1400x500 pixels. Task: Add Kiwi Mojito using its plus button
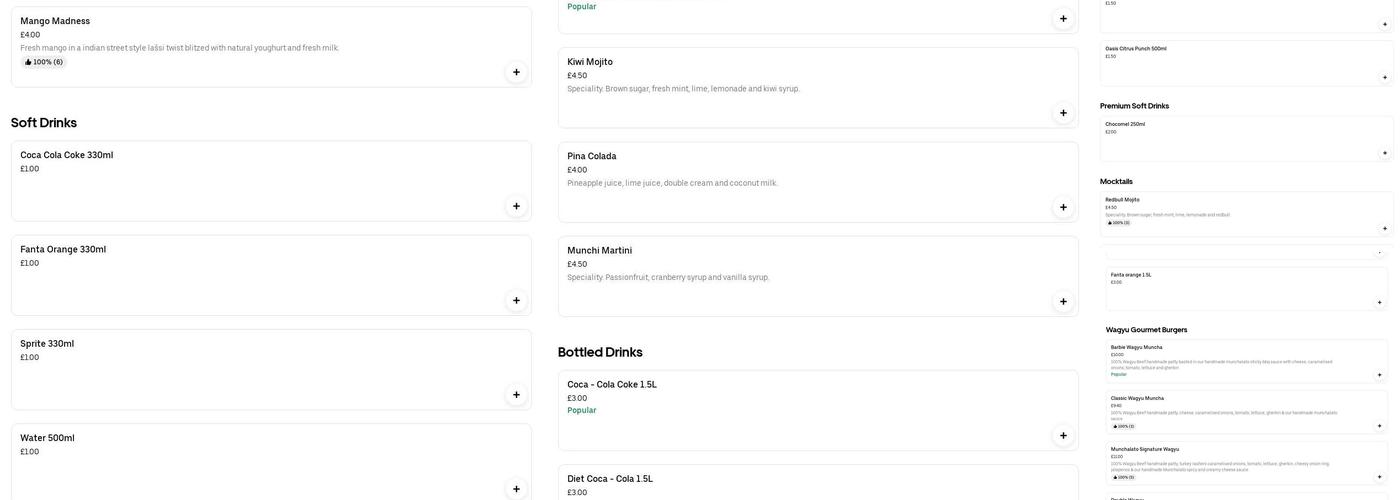click(1063, 113)
